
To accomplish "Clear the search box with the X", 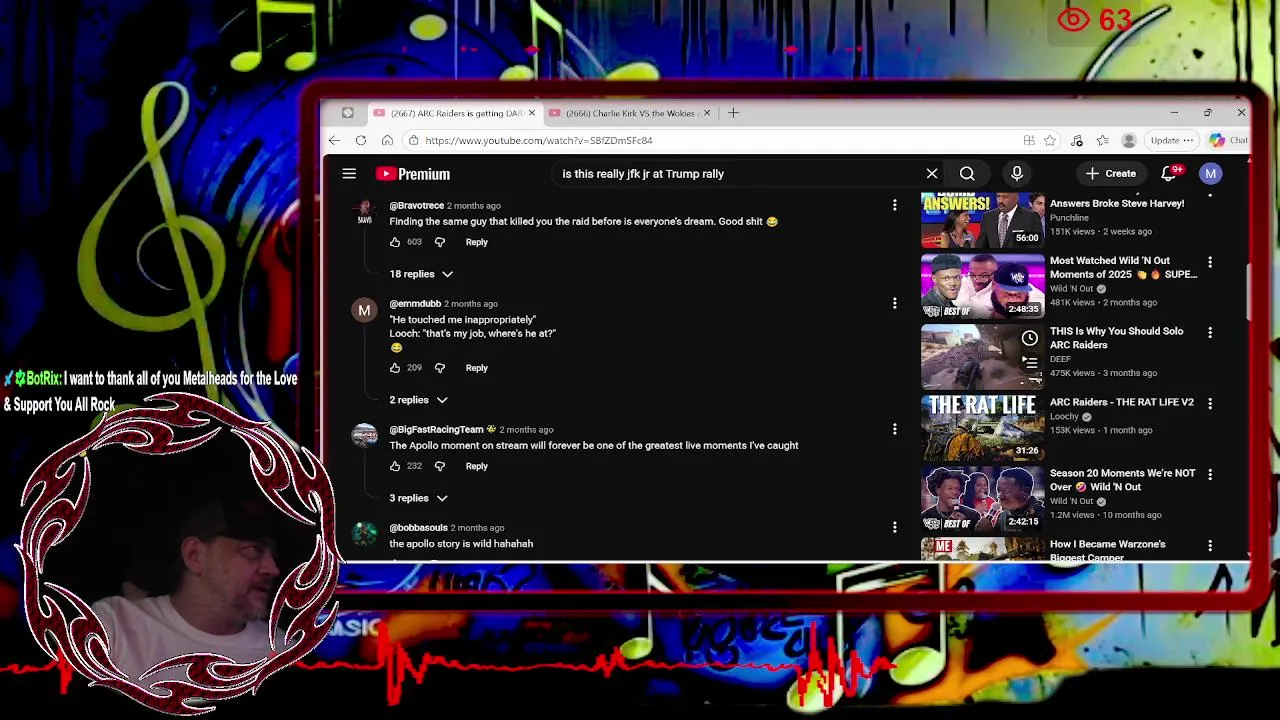I will tap(932, 174).
